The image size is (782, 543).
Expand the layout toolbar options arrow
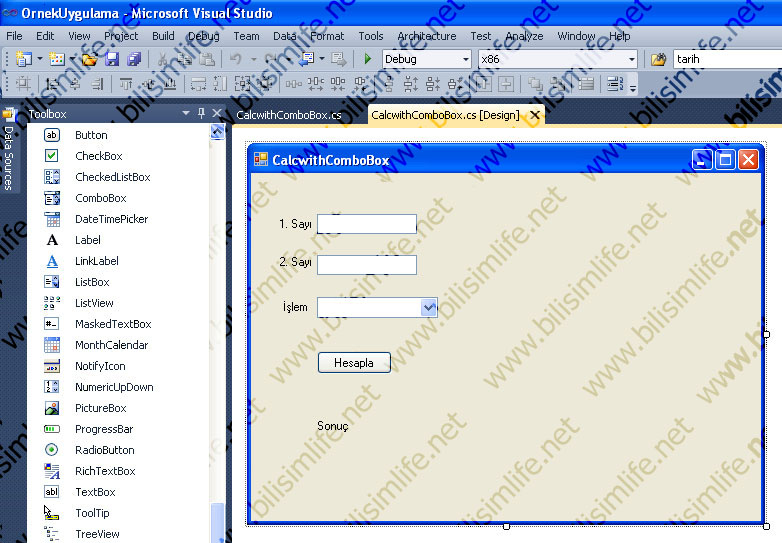[x=632, y=88]
